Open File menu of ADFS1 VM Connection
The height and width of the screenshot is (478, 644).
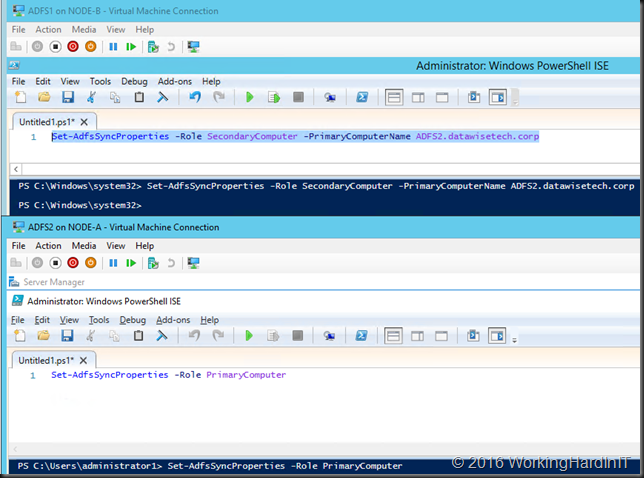[18, 30]
